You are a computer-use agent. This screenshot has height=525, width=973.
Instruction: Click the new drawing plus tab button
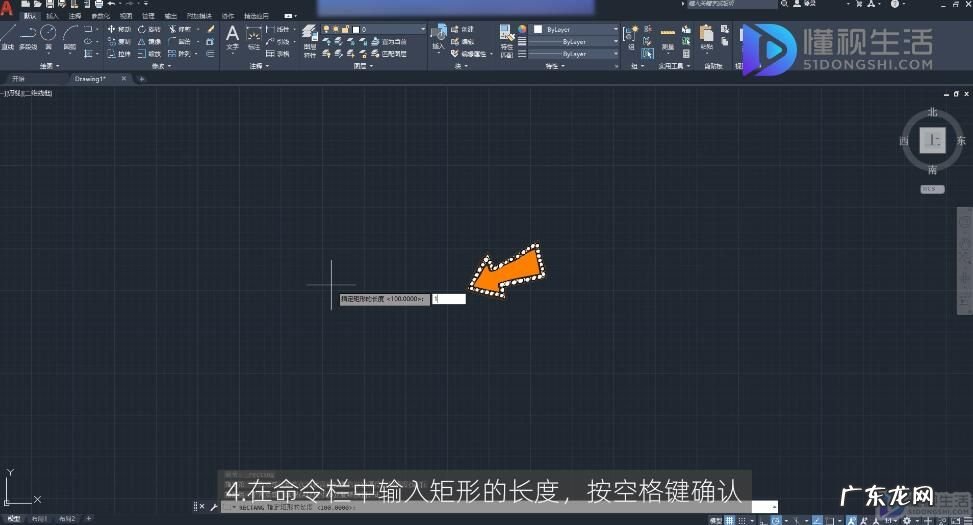141,79
